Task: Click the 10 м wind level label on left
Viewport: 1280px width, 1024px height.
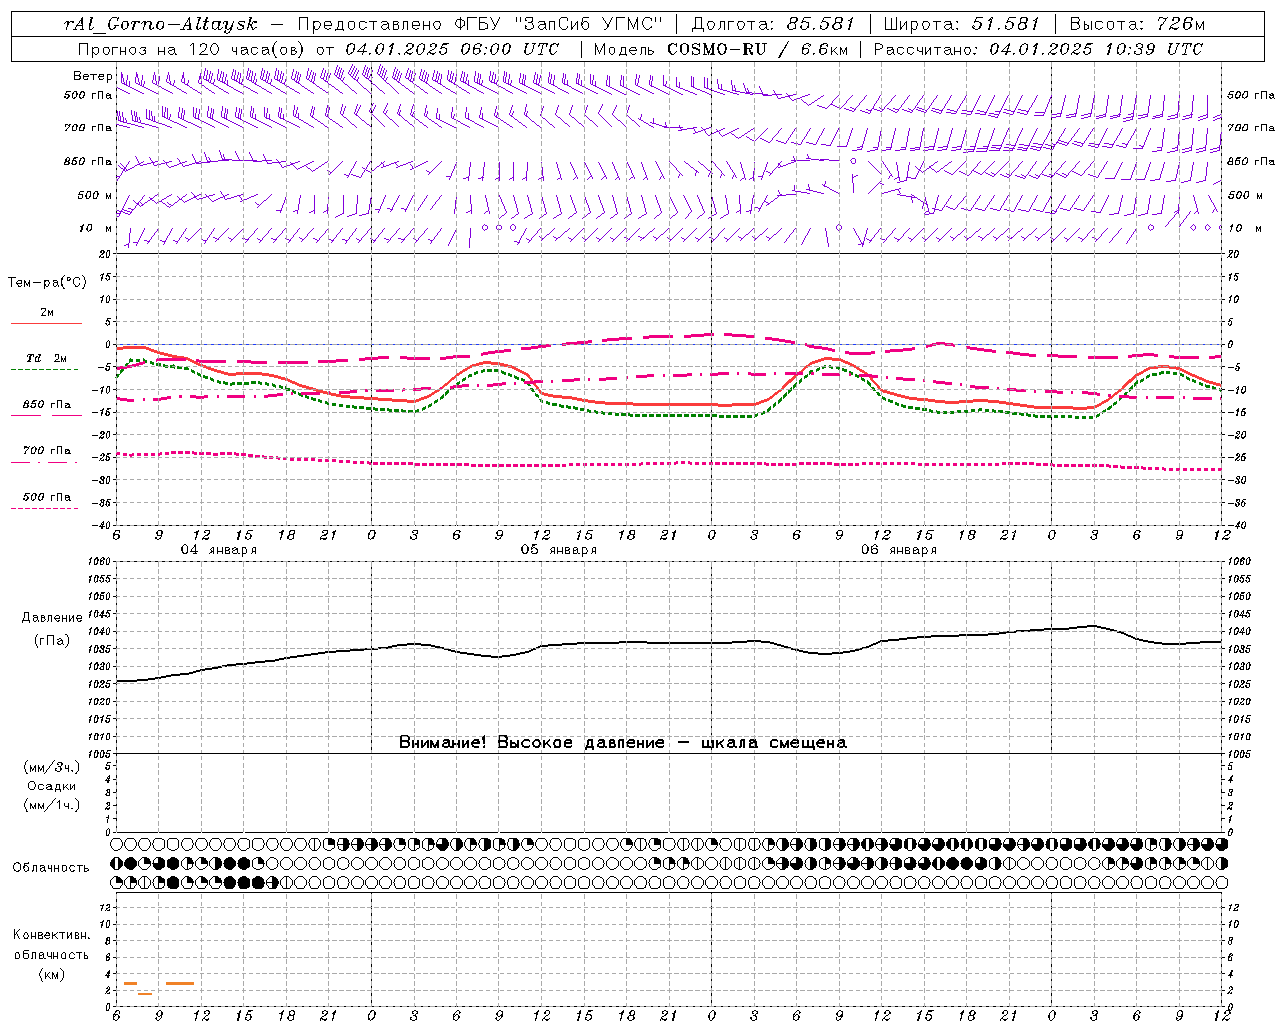Action: click(95, 228)
